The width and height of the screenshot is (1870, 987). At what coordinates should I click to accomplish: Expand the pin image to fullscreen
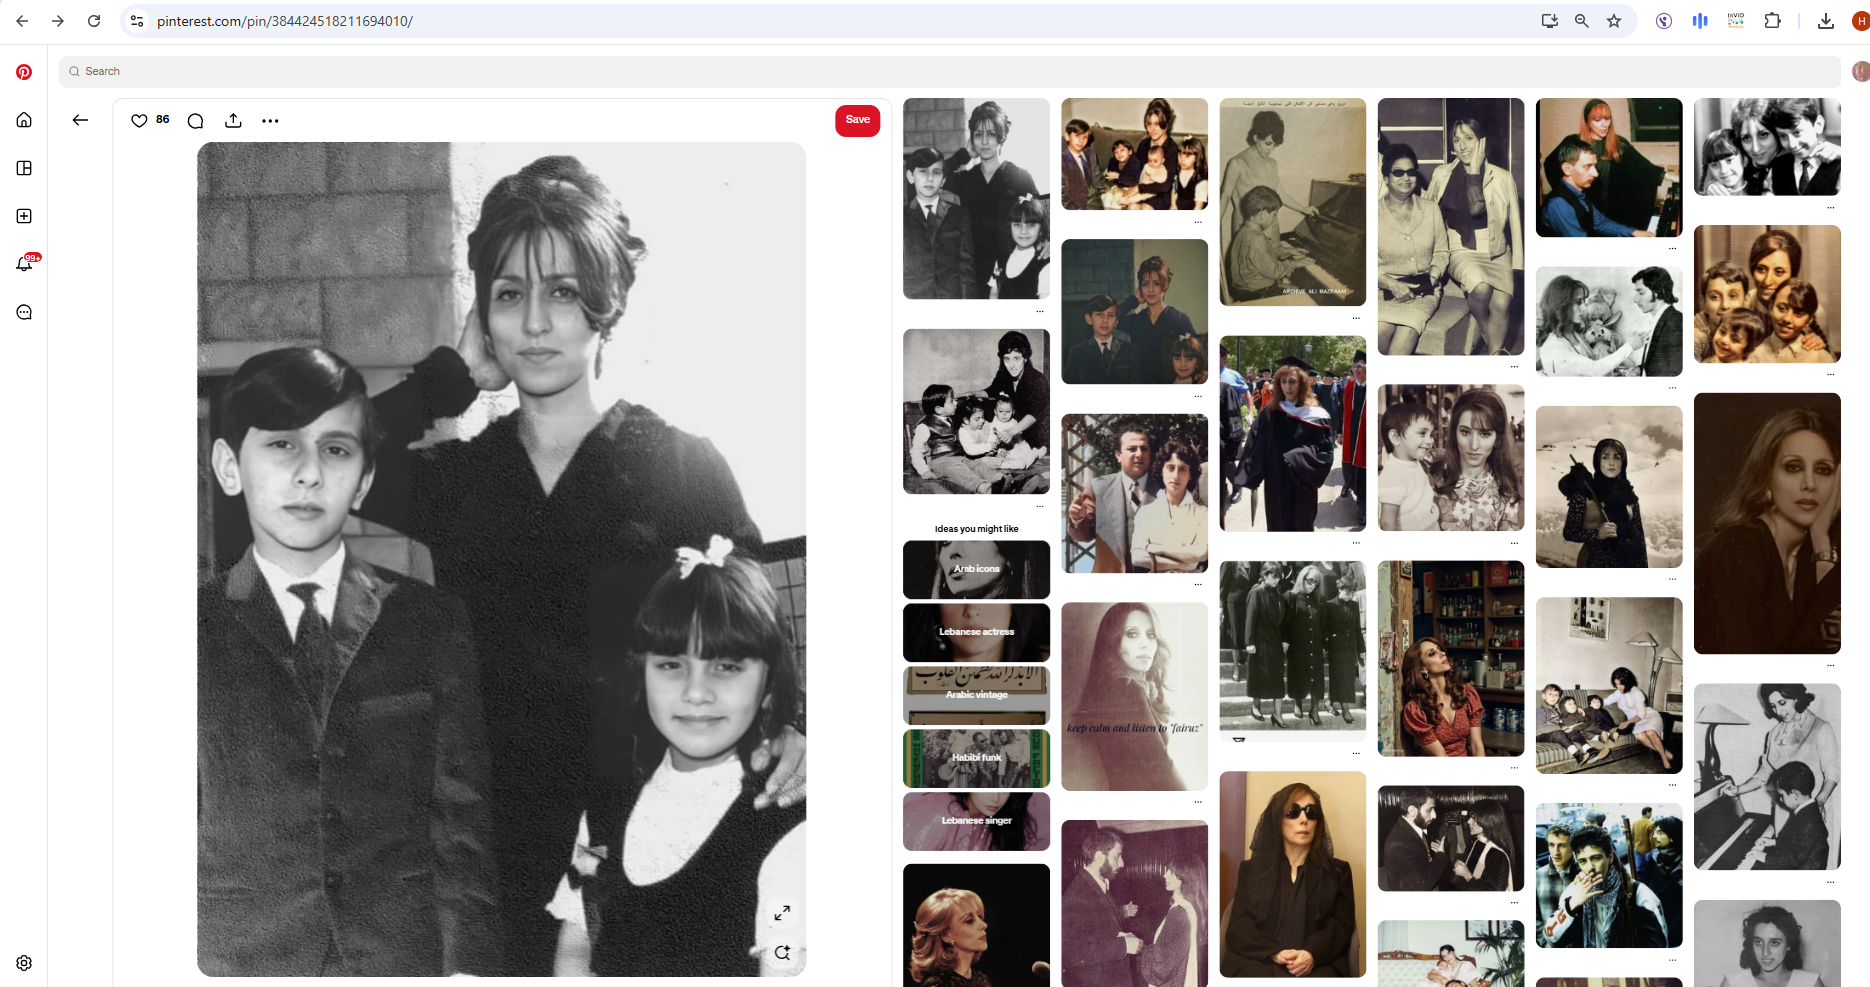click(782, 913)
